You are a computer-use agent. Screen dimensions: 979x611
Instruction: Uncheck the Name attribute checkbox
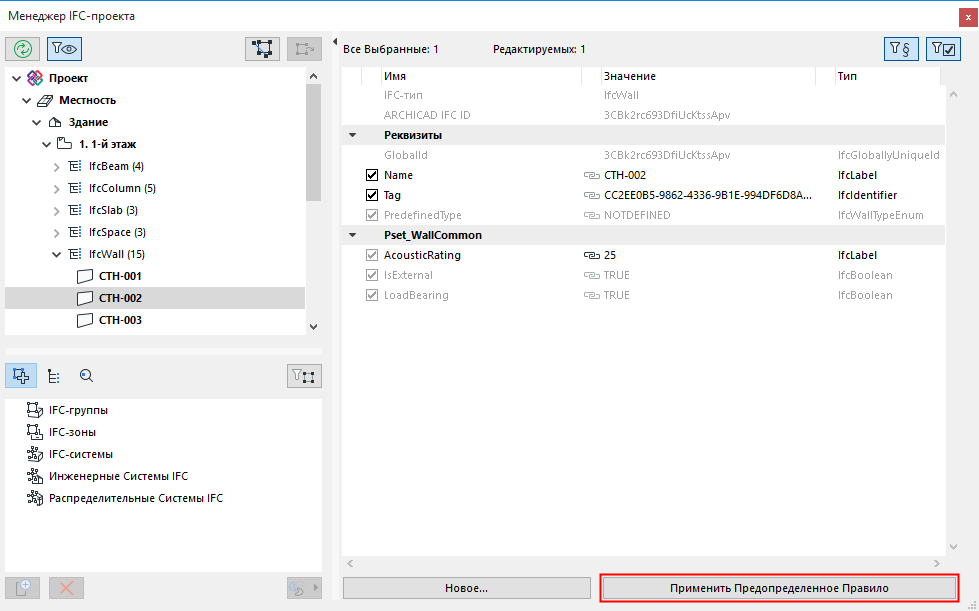[x=372, y=175]
